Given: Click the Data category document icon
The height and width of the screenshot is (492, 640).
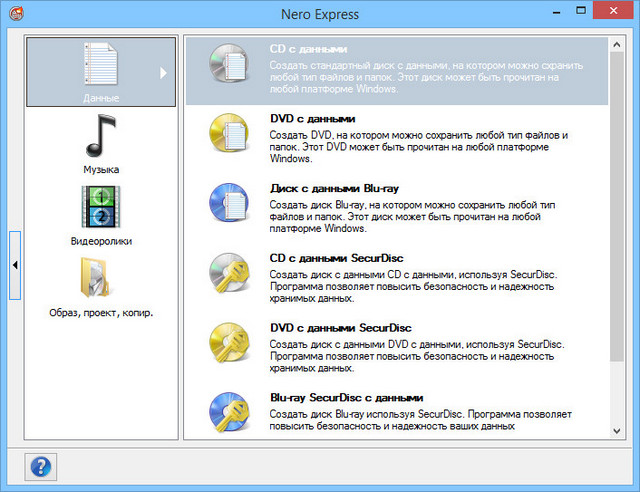Looking at the screenshot, I should point(101,64).
